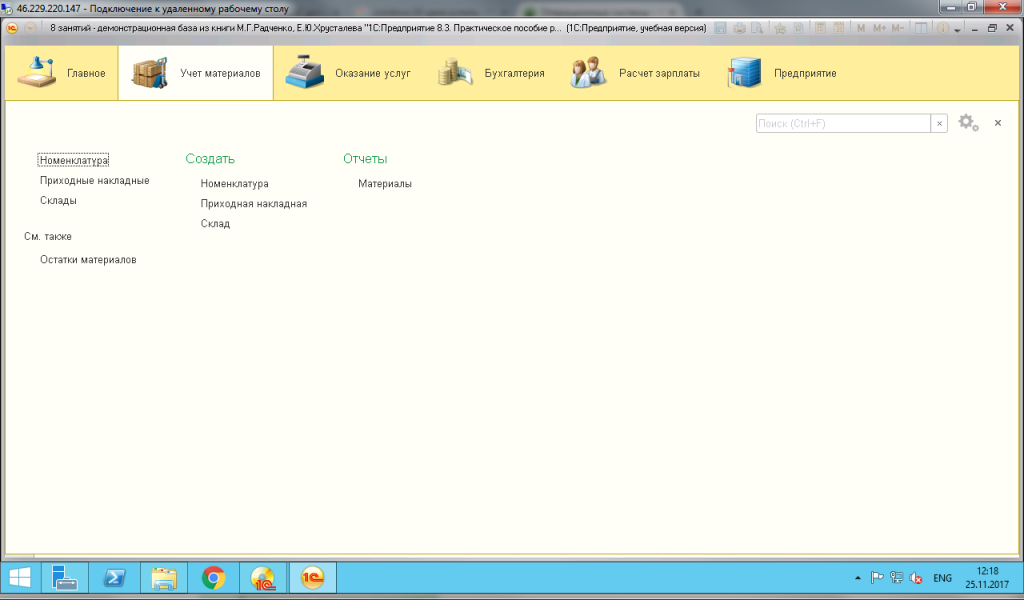
Task: Open the Windows Start button
Action: pos(20,578)
